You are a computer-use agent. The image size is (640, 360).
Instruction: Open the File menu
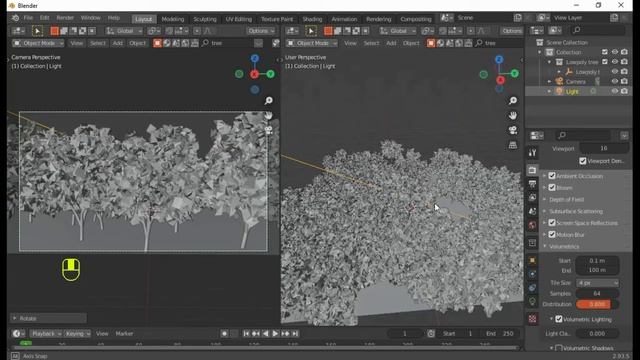point(28,18)
